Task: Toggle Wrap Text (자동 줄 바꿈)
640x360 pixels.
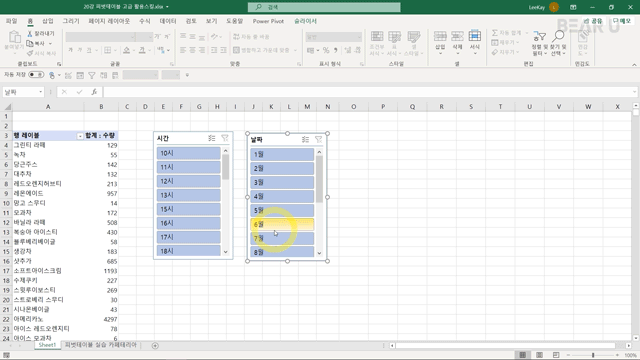Action: pos(251,36)
